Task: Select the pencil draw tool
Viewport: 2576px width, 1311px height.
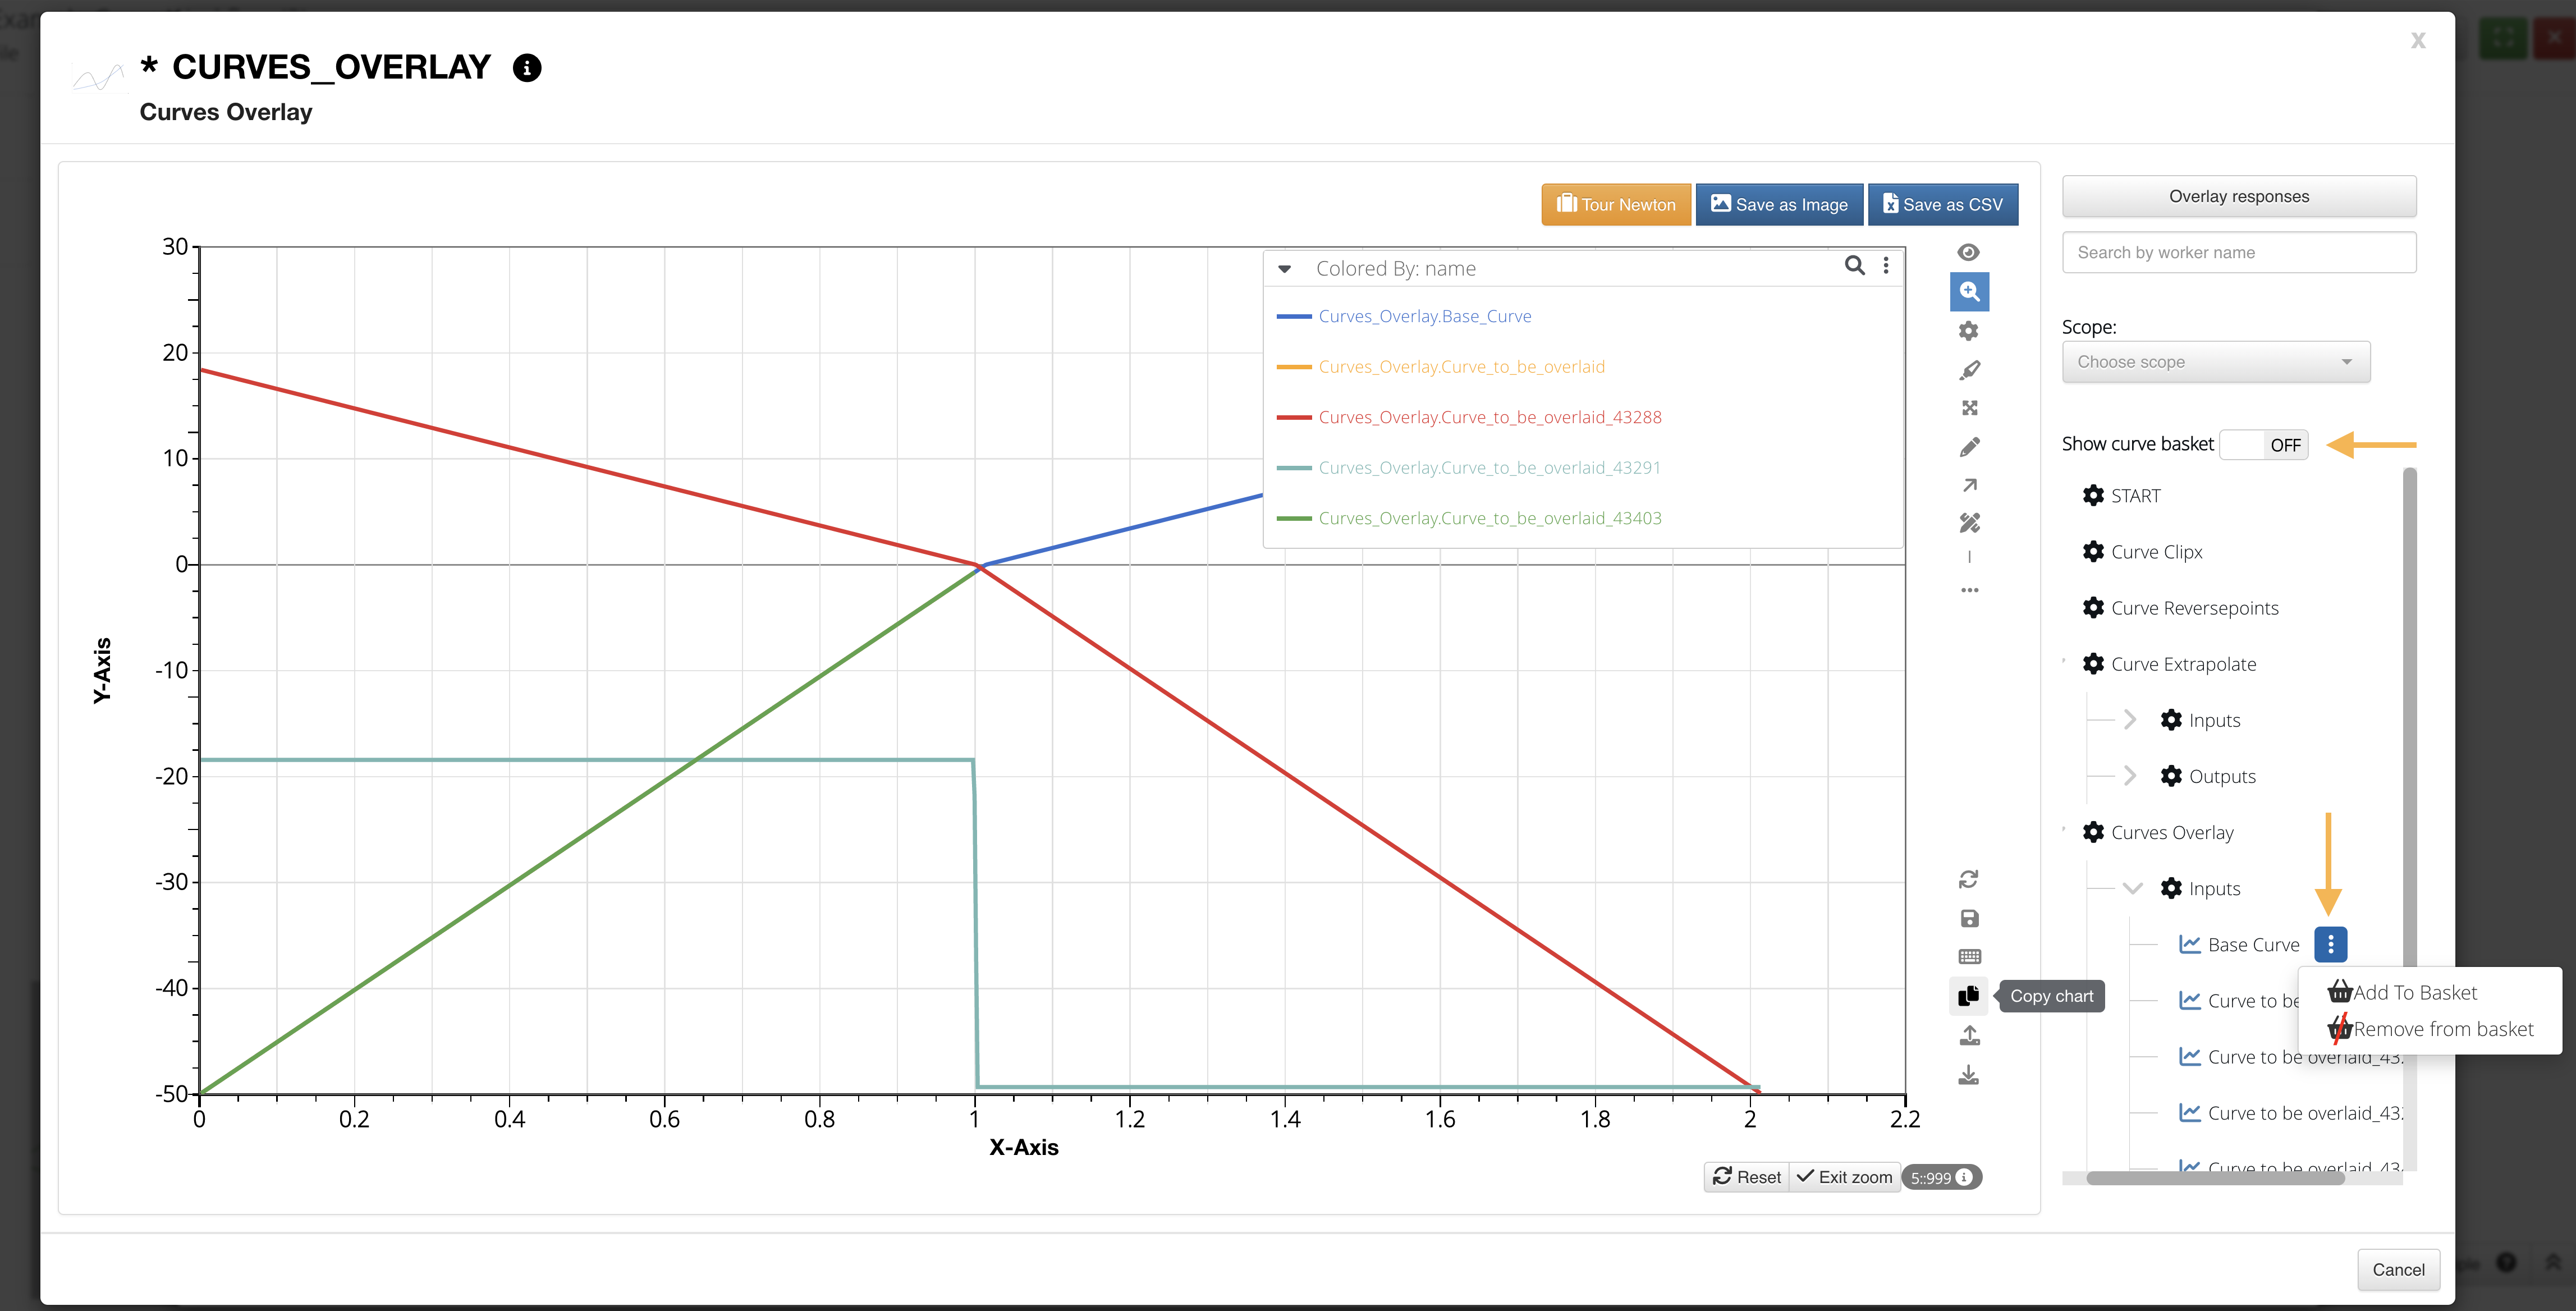Action: (x=1969, y=447)
